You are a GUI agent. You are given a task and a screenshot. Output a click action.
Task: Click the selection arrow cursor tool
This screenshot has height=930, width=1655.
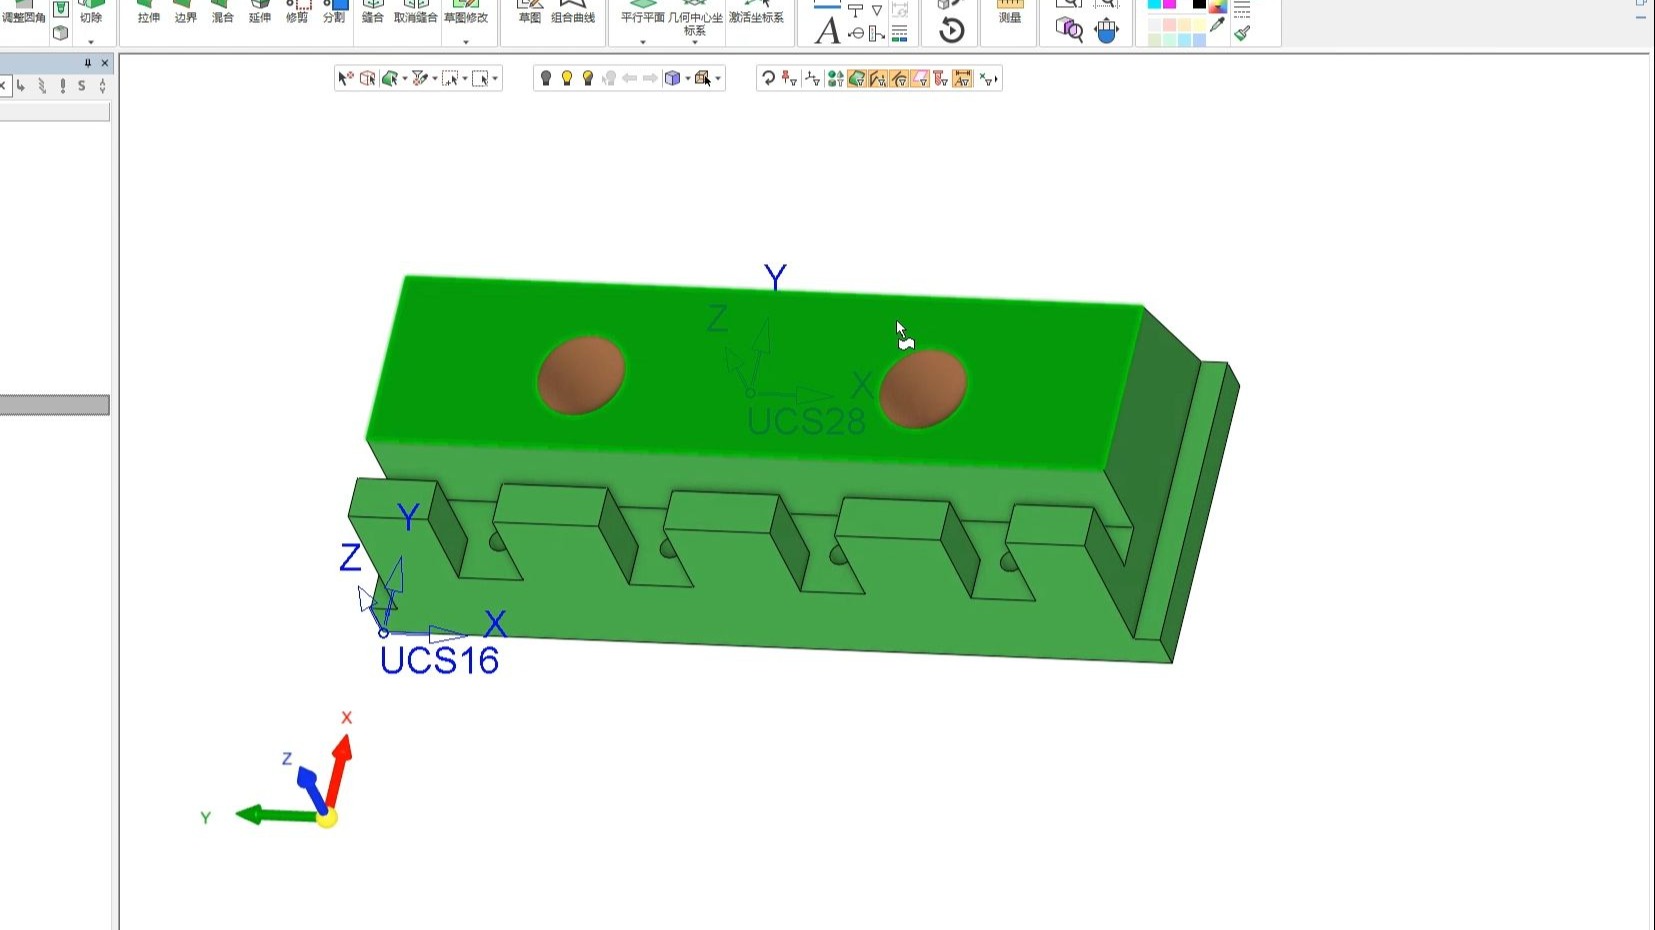click(x=345, y=78)
